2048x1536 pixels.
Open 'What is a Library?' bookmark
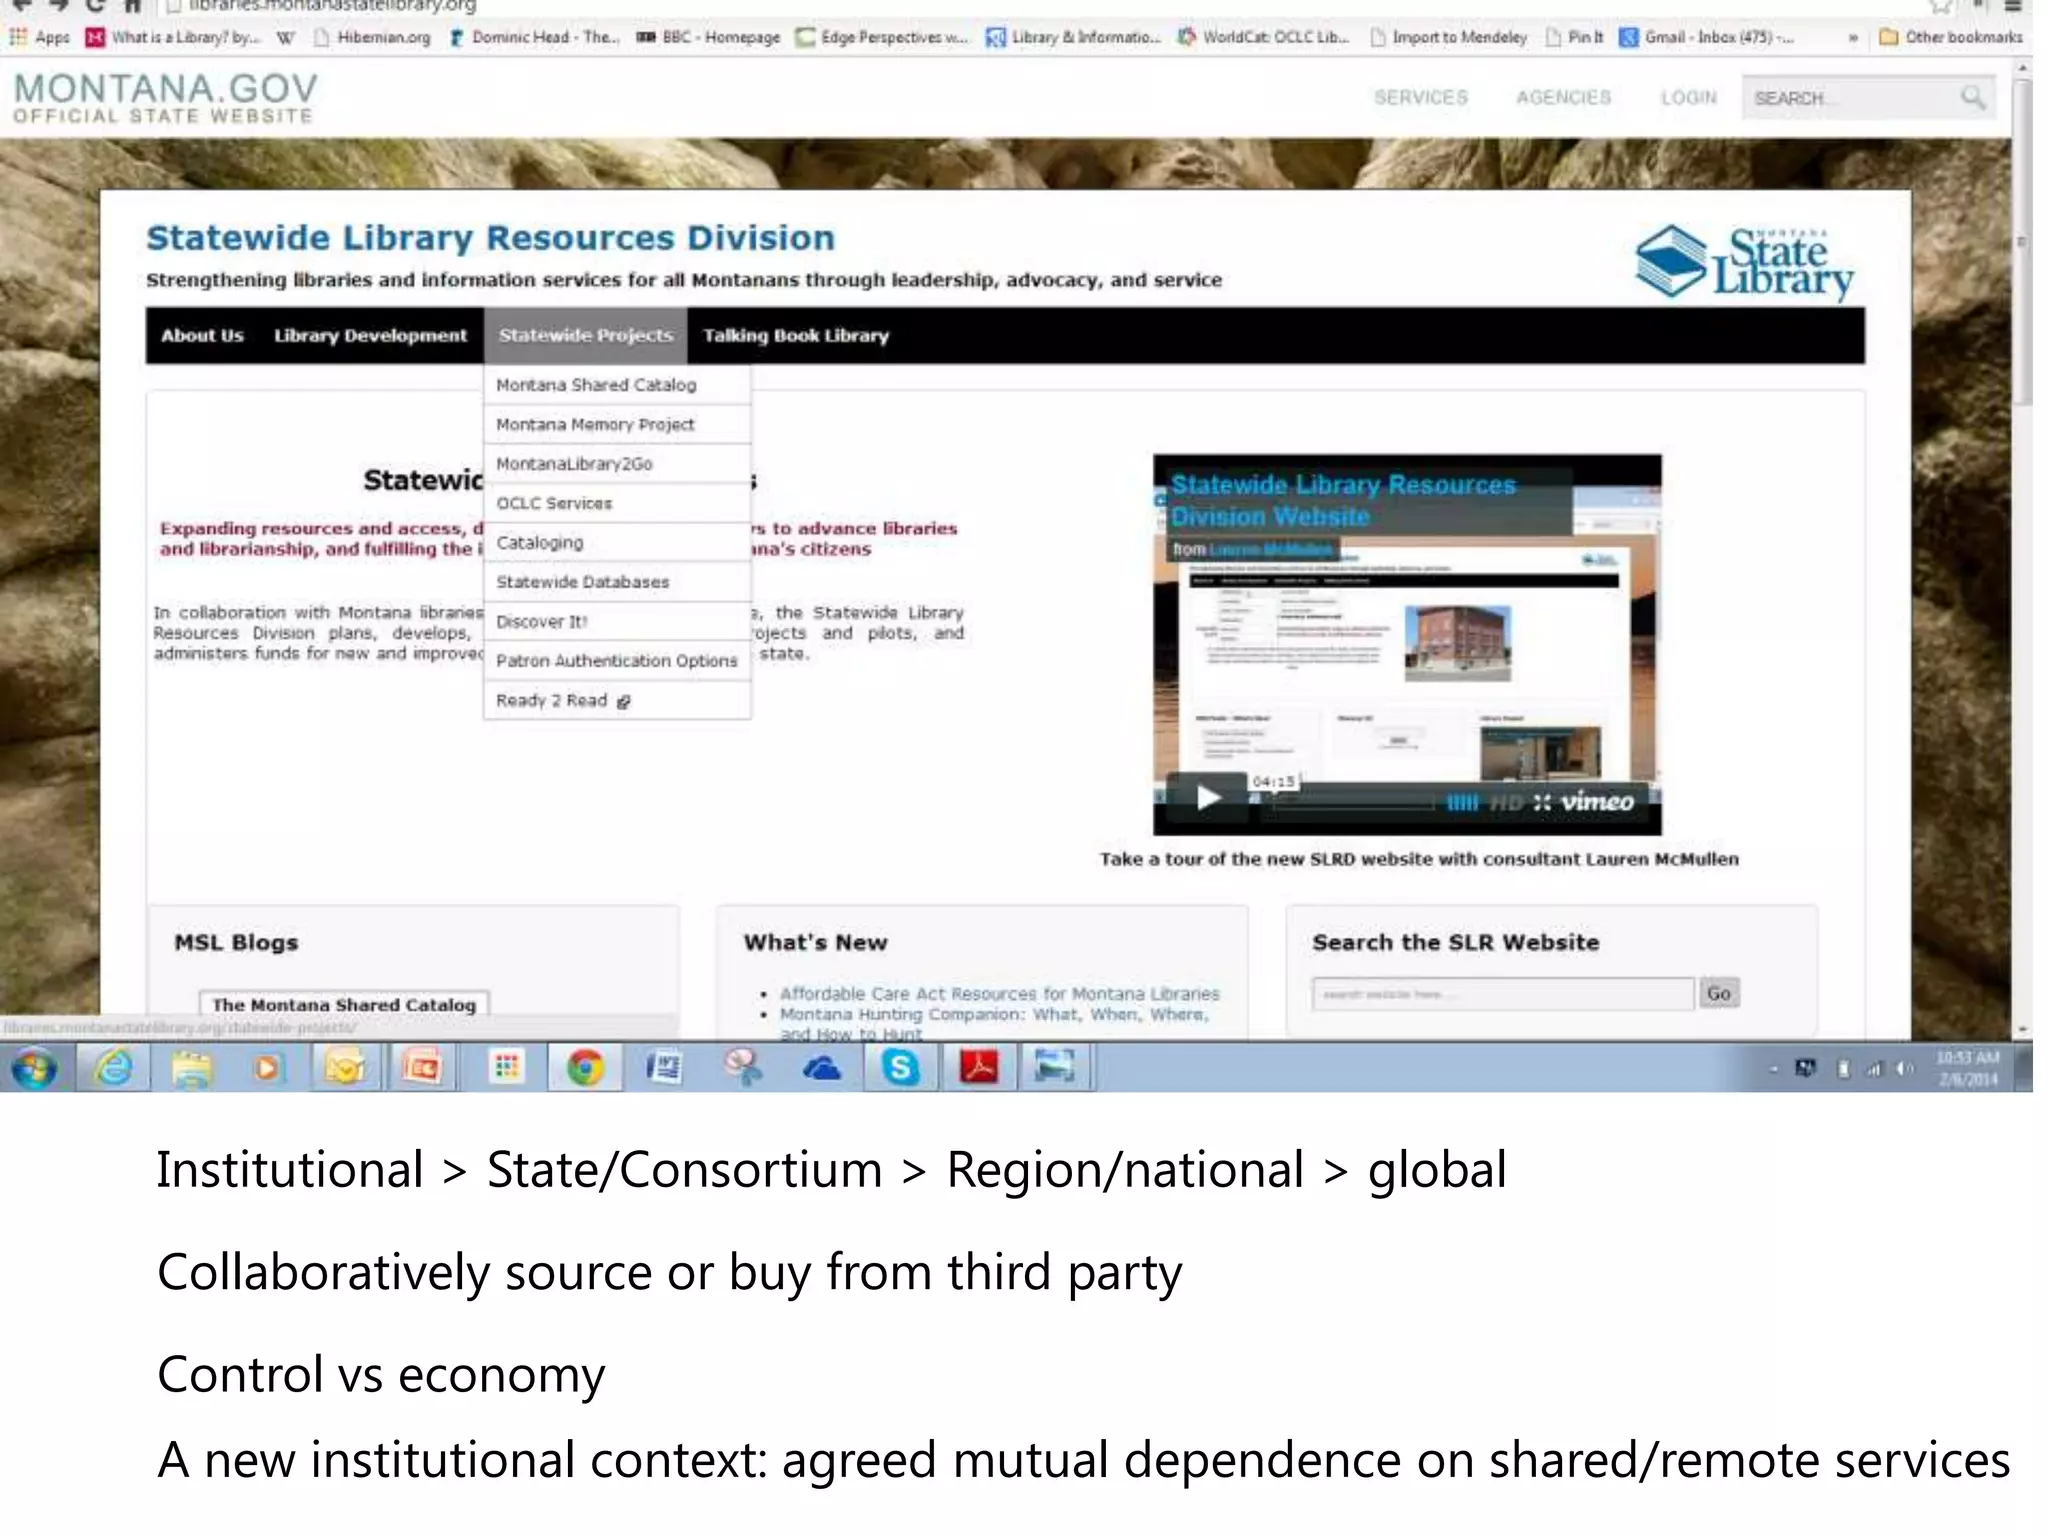(173, 38)
